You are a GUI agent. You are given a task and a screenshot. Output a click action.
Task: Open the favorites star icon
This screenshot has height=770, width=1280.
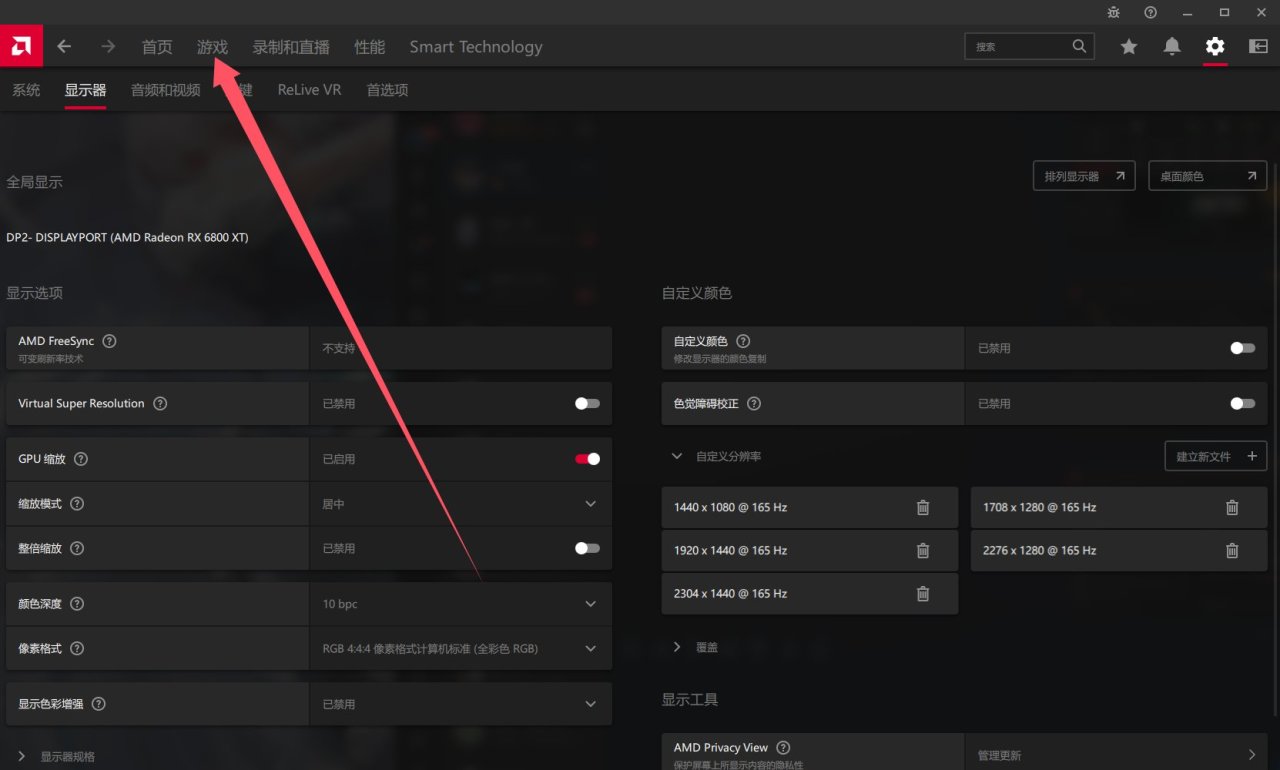(x=1129, y=46)
